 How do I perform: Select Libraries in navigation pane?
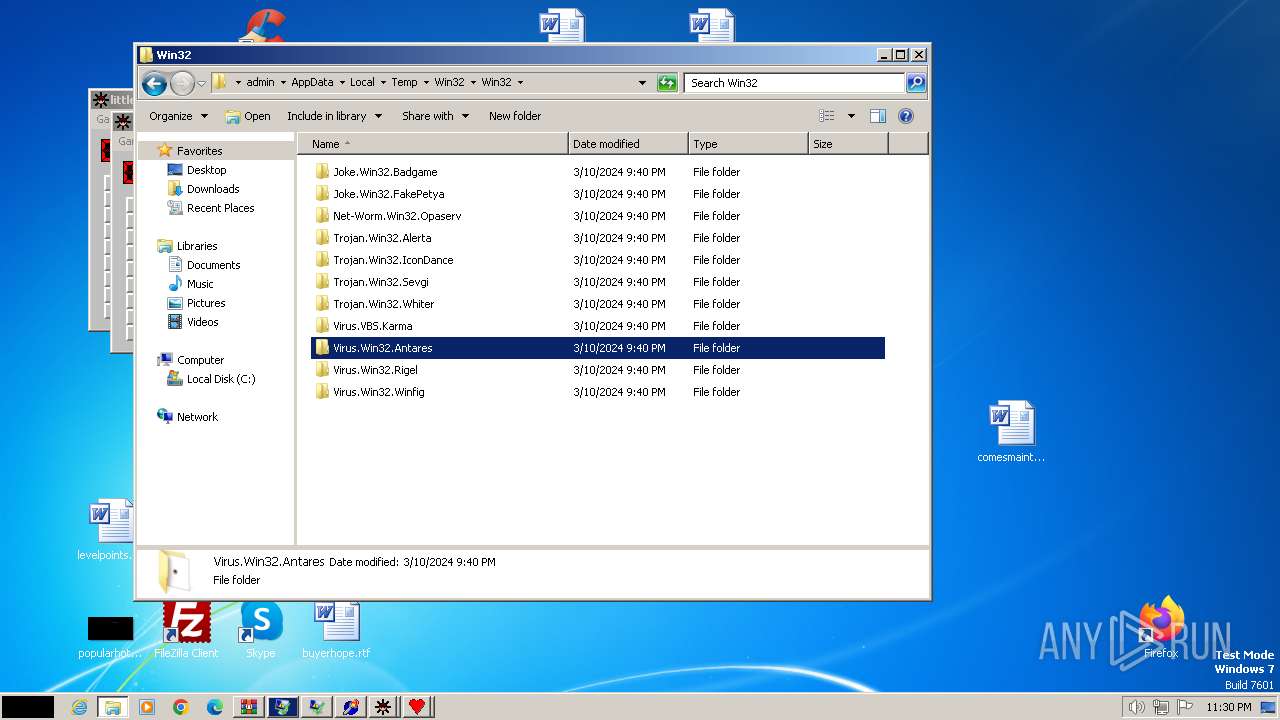197,246
